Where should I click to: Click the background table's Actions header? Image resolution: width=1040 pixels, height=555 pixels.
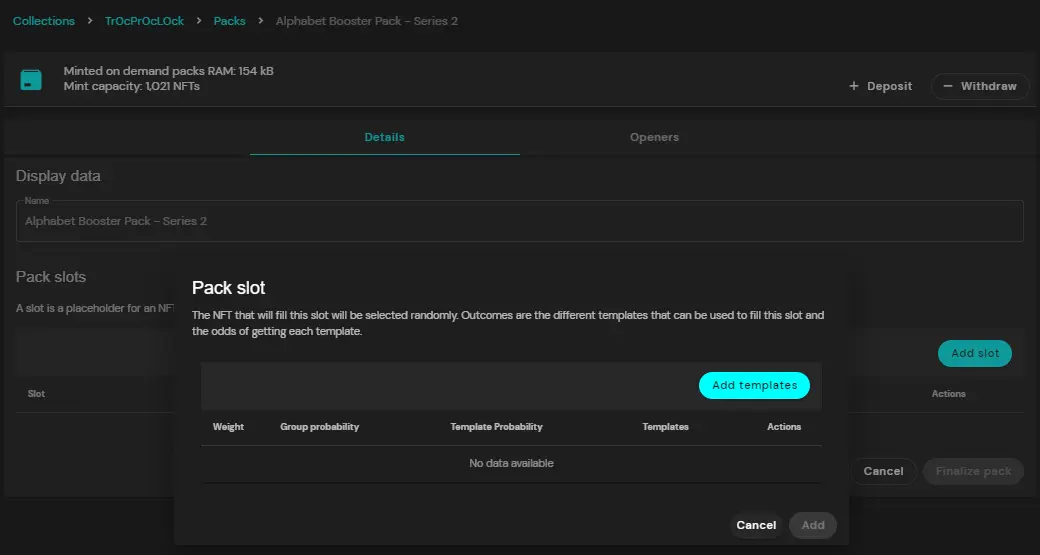pyautogui.click(x=948, y=394)
